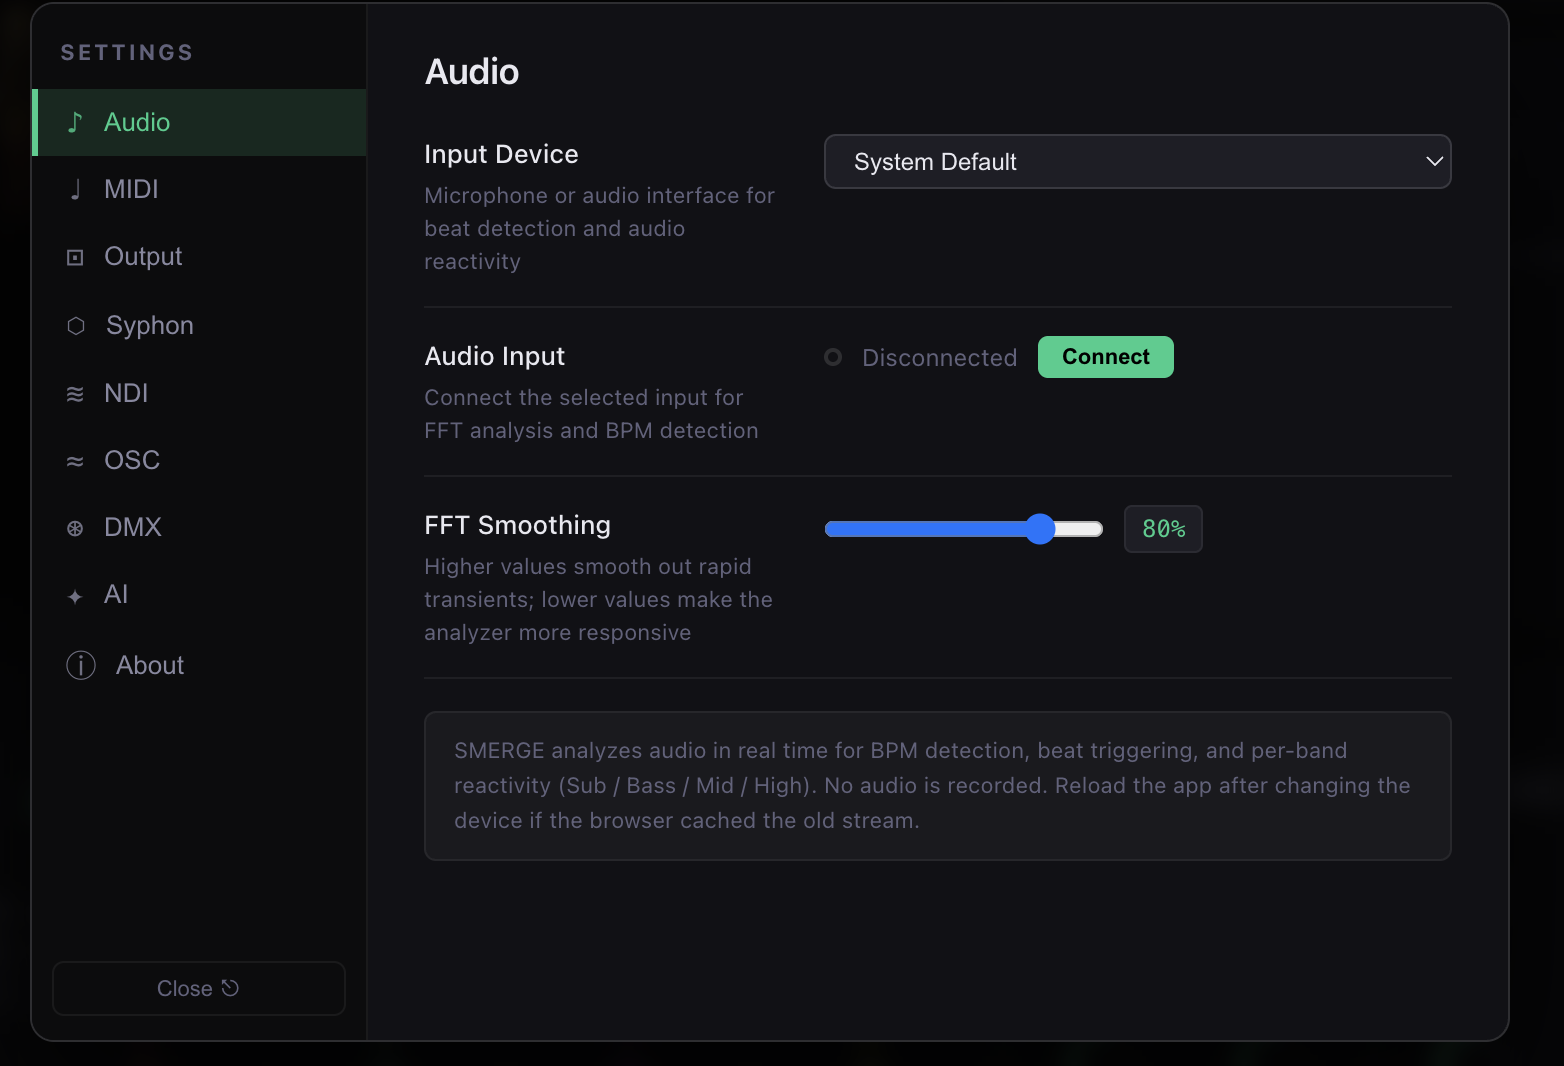The height and width of the screenshot is (1066, 1564).
Task: Connect the audio input
Action: 1105,357
